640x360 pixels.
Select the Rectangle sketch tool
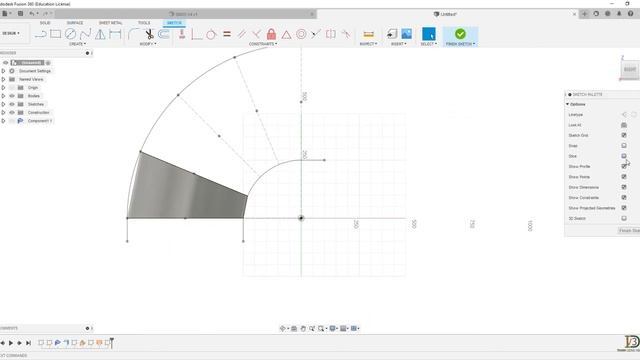(56, 34)
